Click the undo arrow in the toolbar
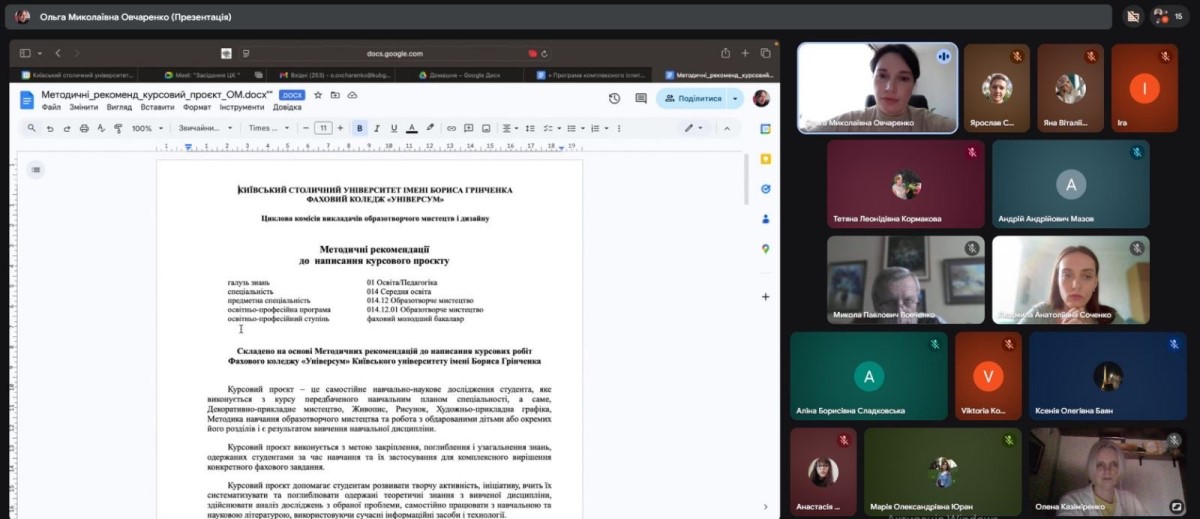This screenshot has width=1200, height=519. coord(50,128)
